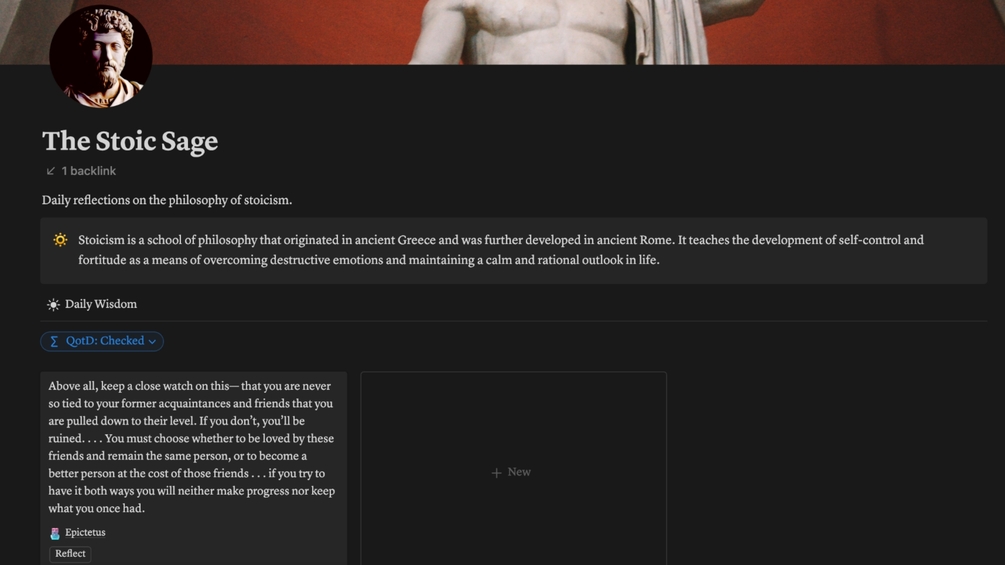Expand the chevron on QotD filter

tap(153, 342)
